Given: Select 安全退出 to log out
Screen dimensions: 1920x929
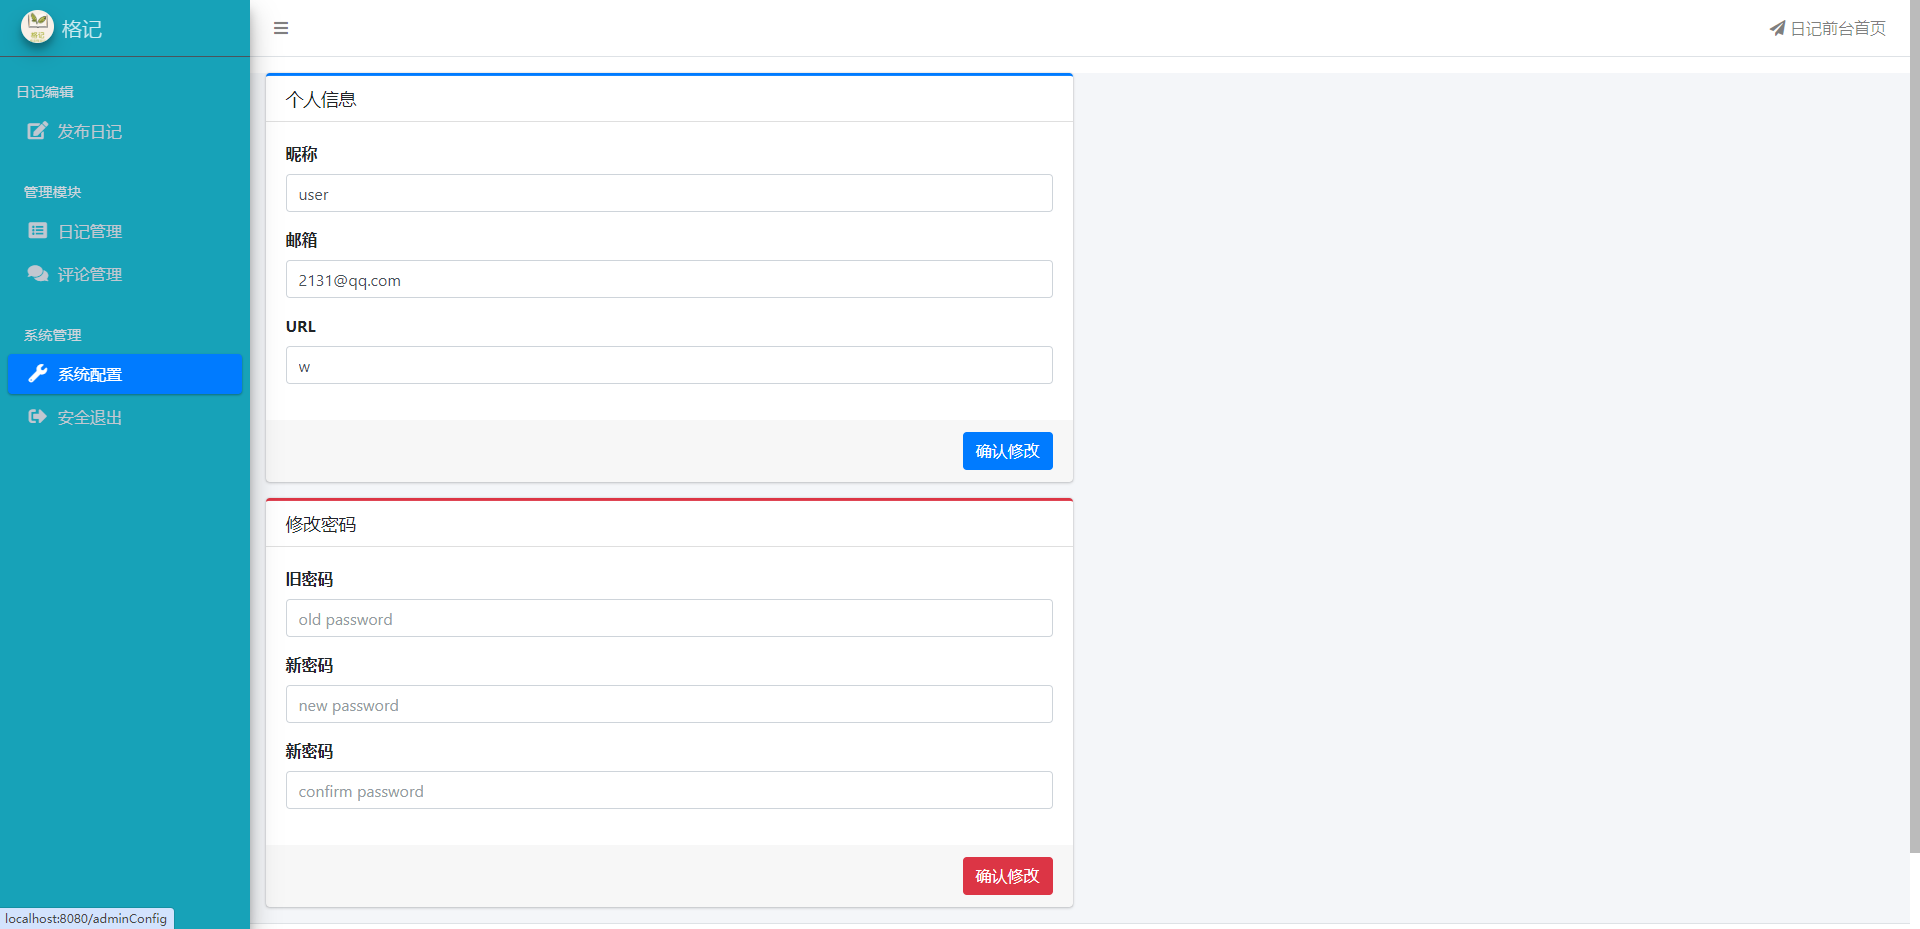Looking at the screenshot, I should click(90, 418).
